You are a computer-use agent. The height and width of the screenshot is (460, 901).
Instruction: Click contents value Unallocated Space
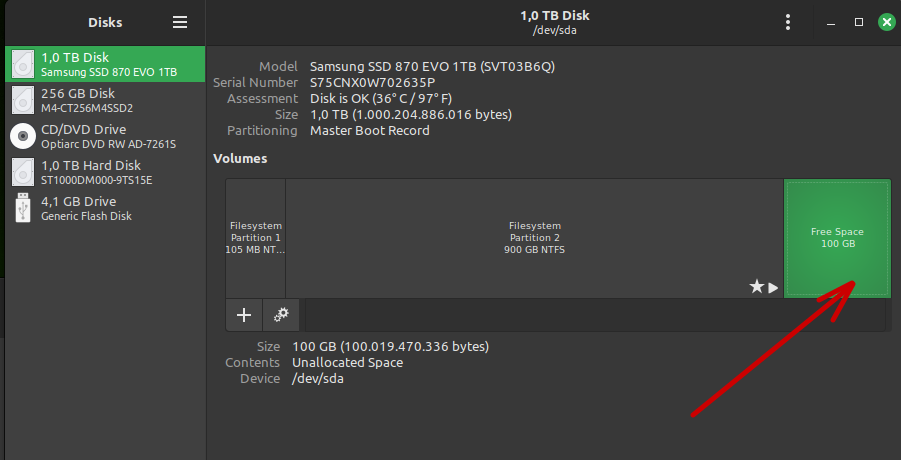pyautogui.click(x=347, y=362)
